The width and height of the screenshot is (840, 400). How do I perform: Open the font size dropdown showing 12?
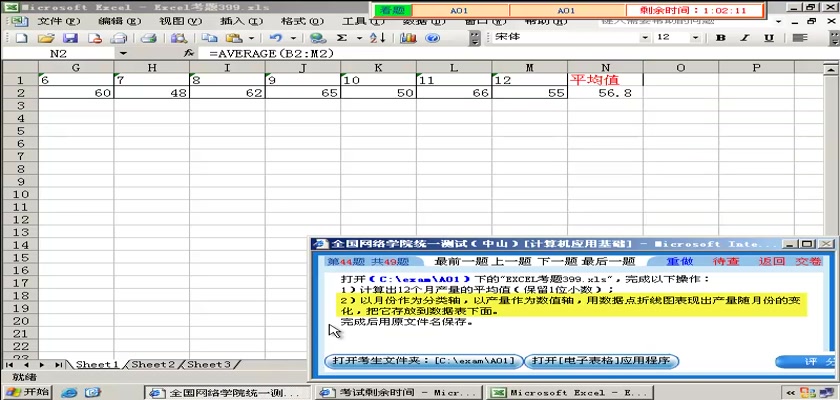tap(695, 37)
